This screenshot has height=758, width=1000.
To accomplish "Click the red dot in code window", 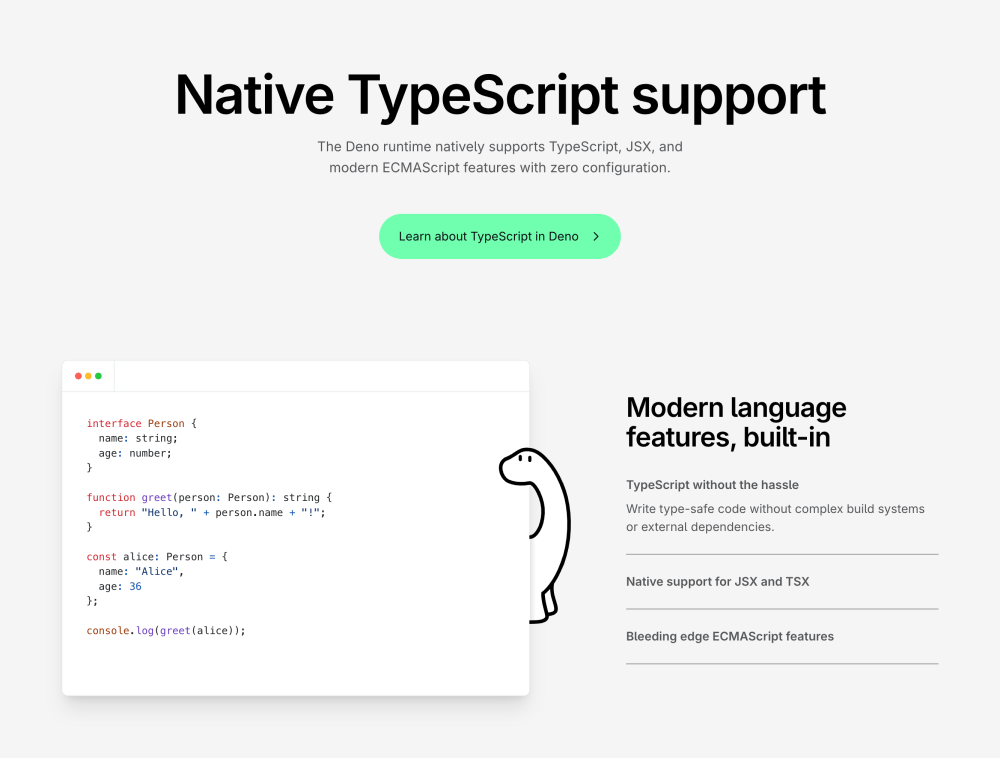I will [x=78, y=376].
